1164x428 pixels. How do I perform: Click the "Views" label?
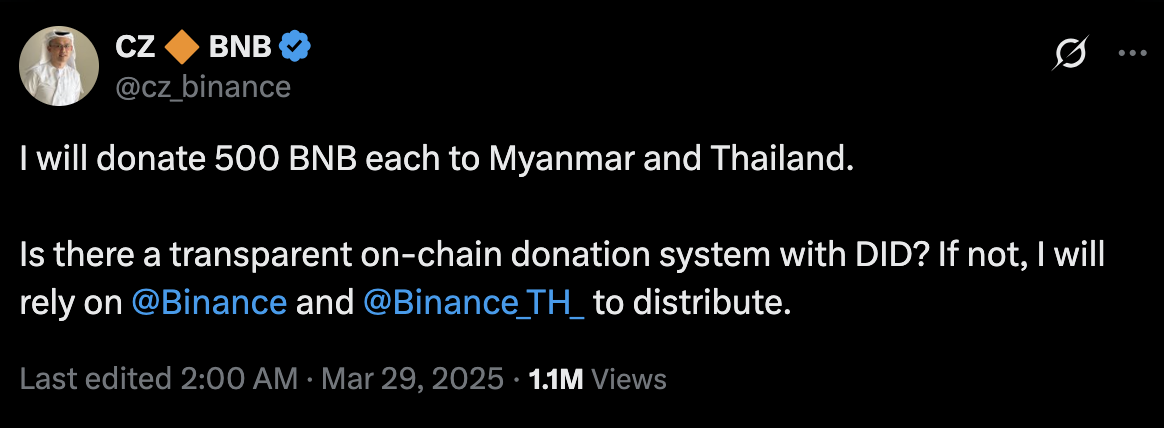(630, 380)
